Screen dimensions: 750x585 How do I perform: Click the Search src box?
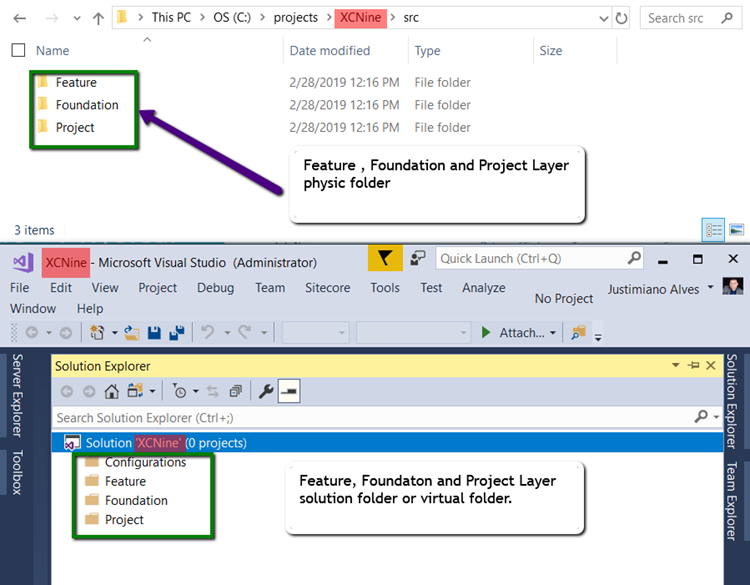692,18
